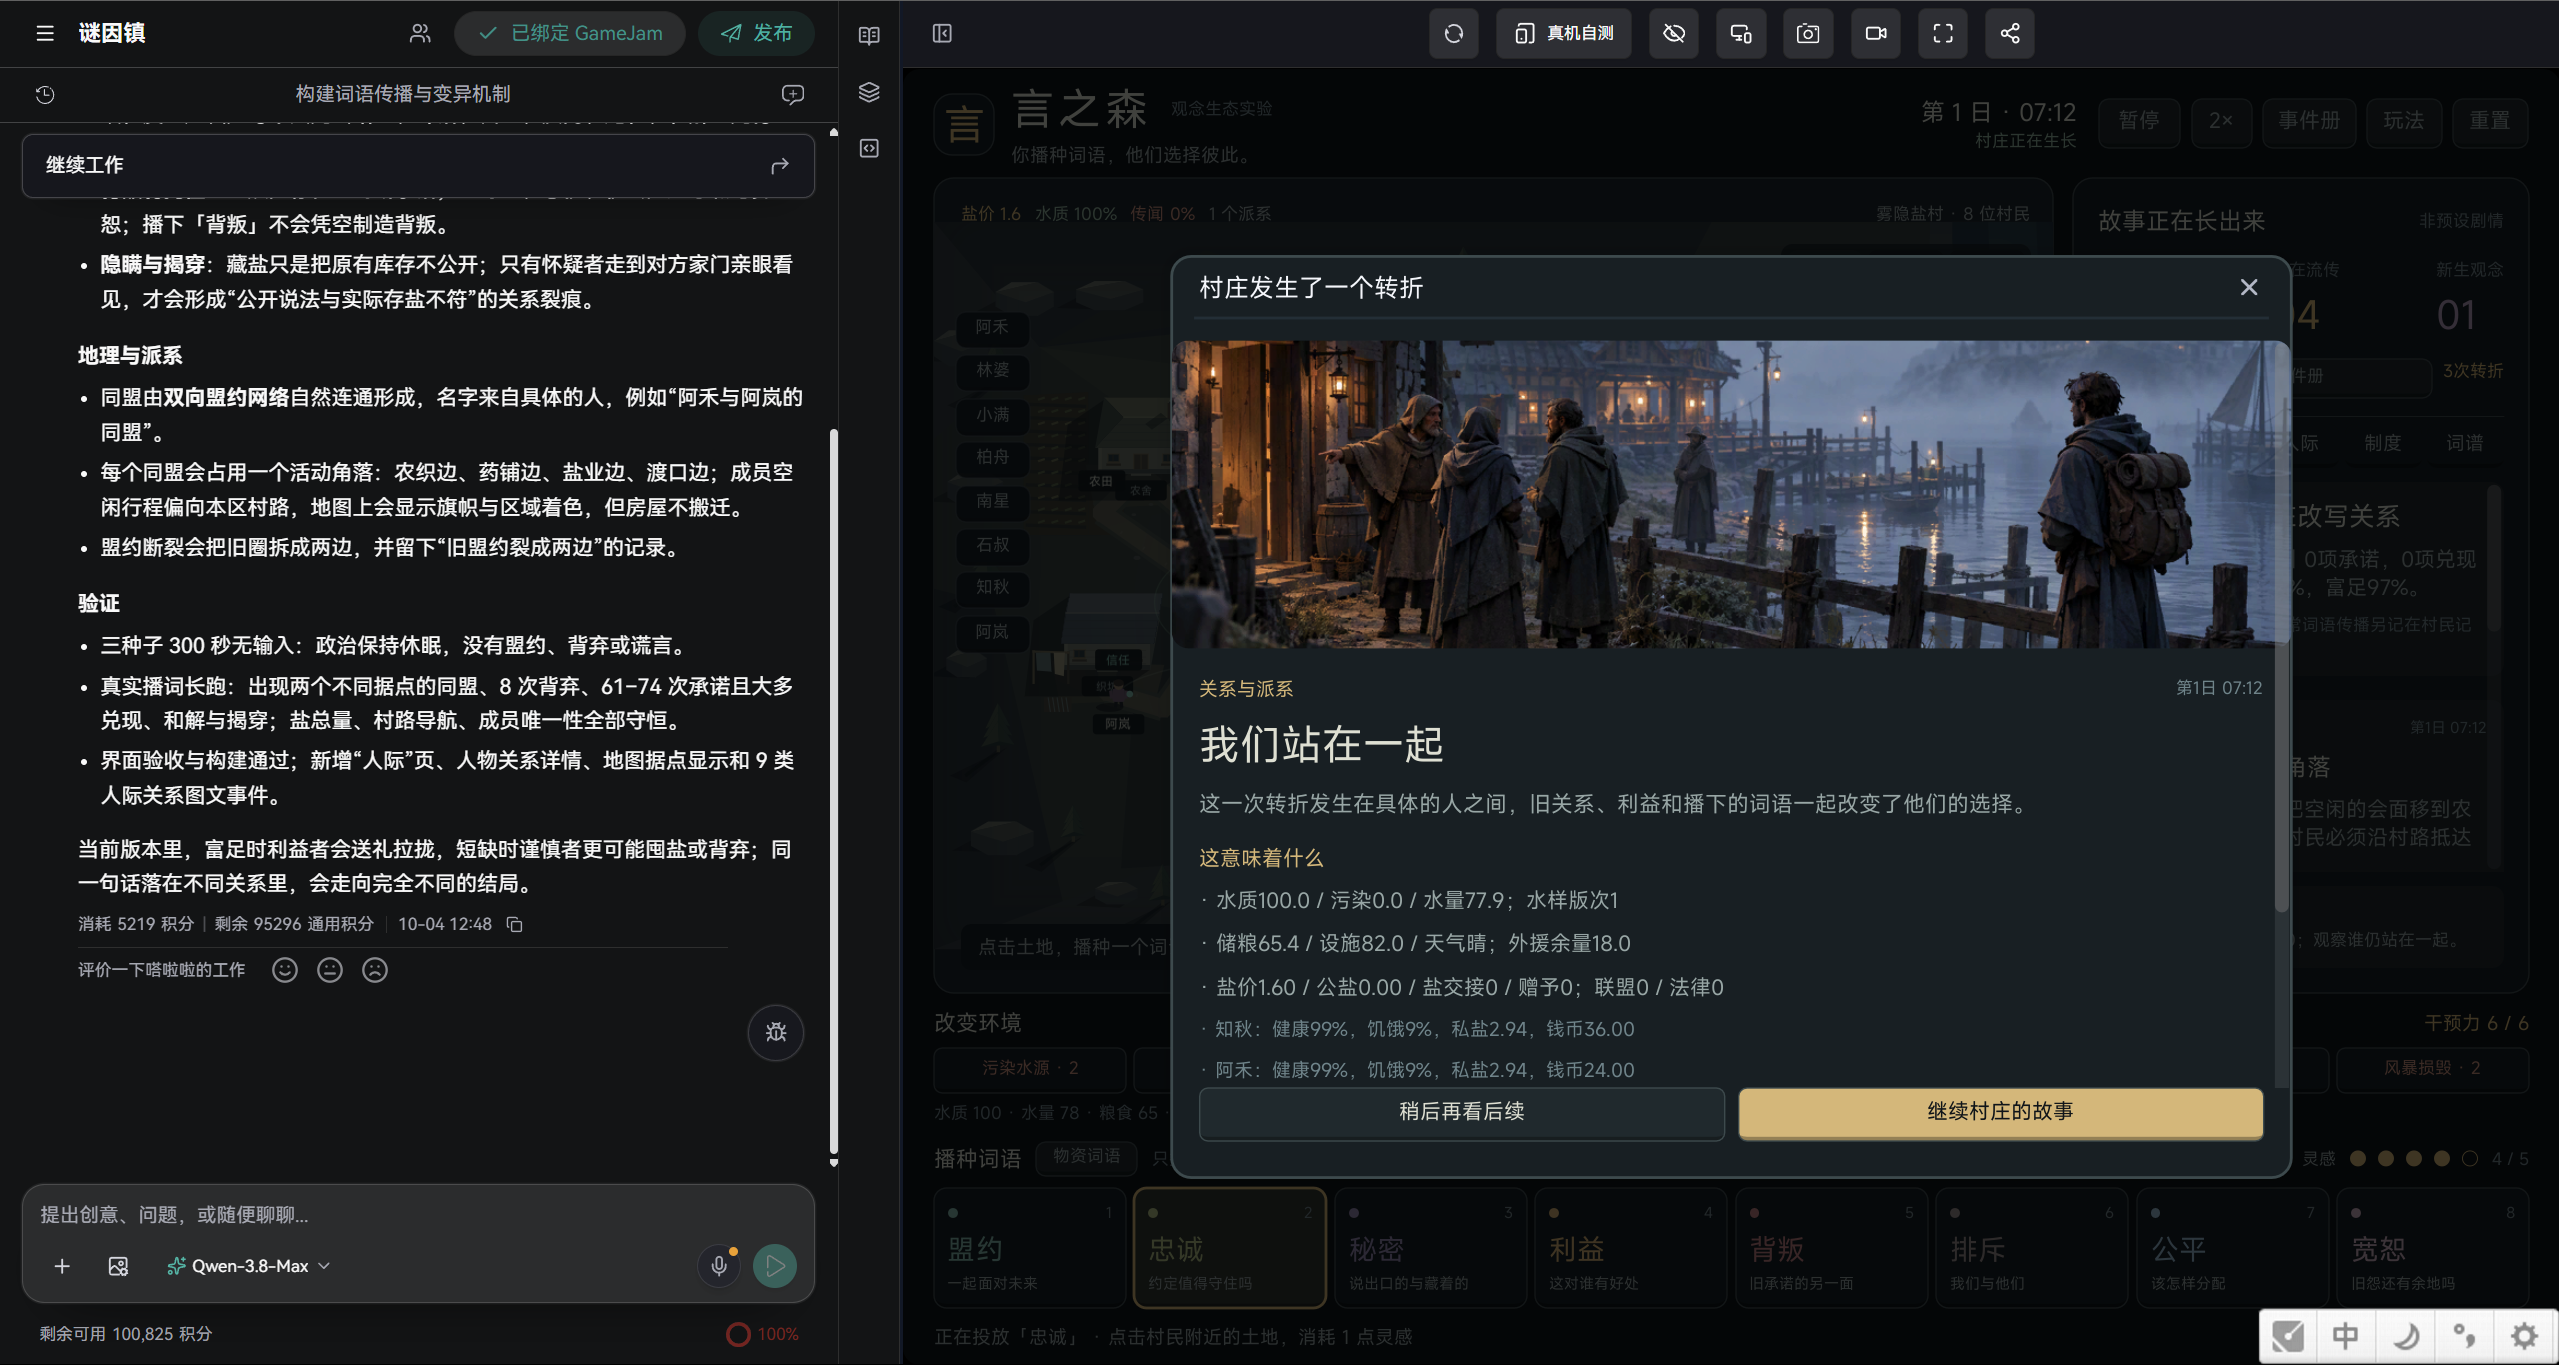Viewport: 2559px width, 1365px height.
Task: Open the code panel icon in side strip
Action: pos(869,148)
